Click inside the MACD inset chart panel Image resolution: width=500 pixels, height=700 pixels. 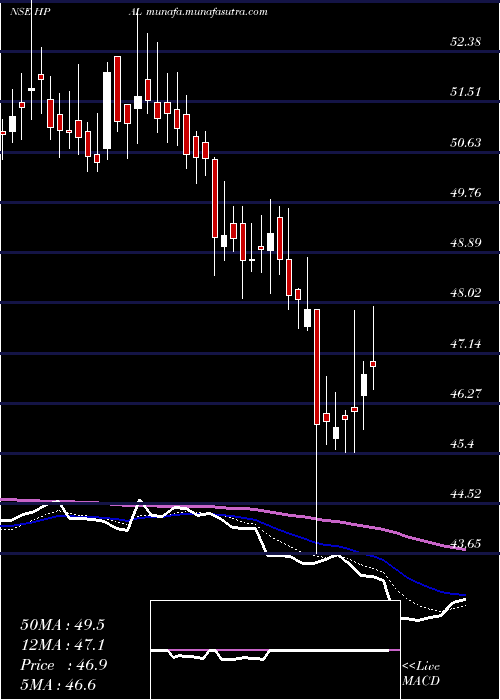pos(275,650)
